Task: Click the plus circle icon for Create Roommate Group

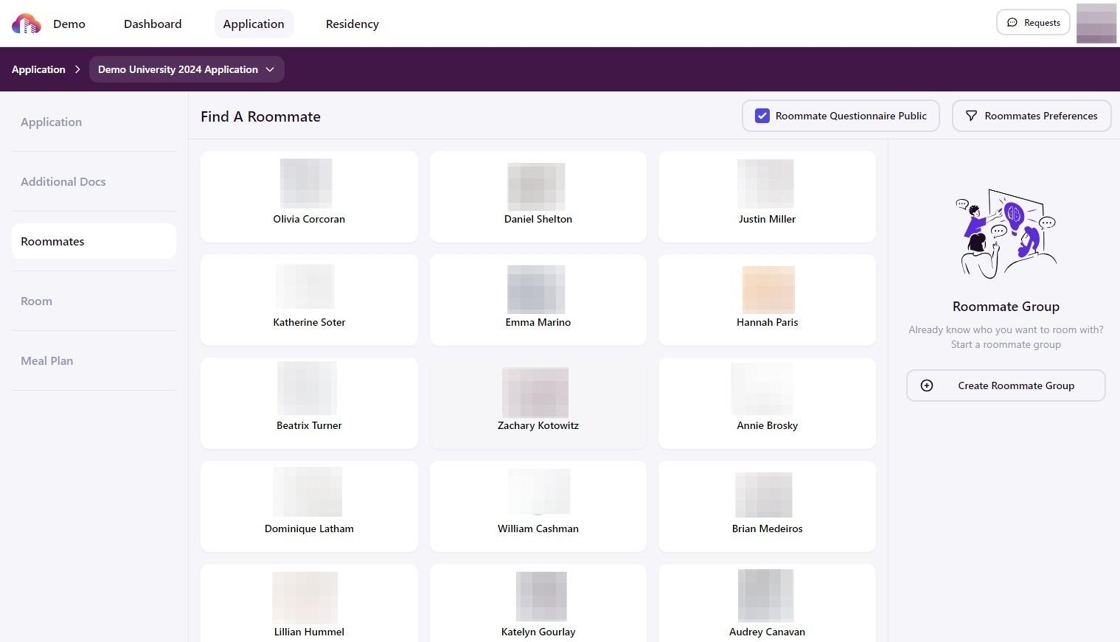Action: coord(927,386)
